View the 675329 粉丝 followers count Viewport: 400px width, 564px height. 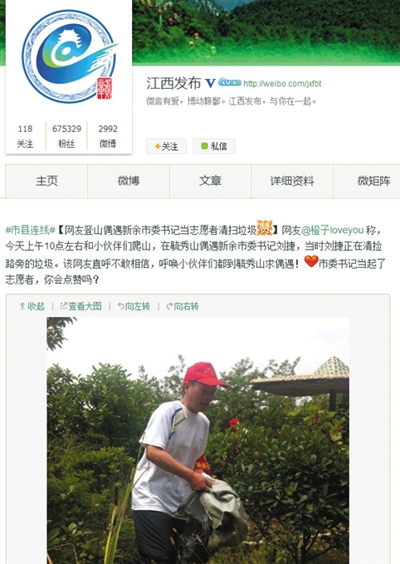(67, 136)
